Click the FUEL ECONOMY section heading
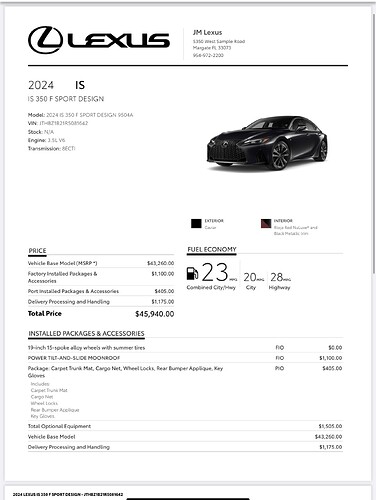 tap(212, 249)
